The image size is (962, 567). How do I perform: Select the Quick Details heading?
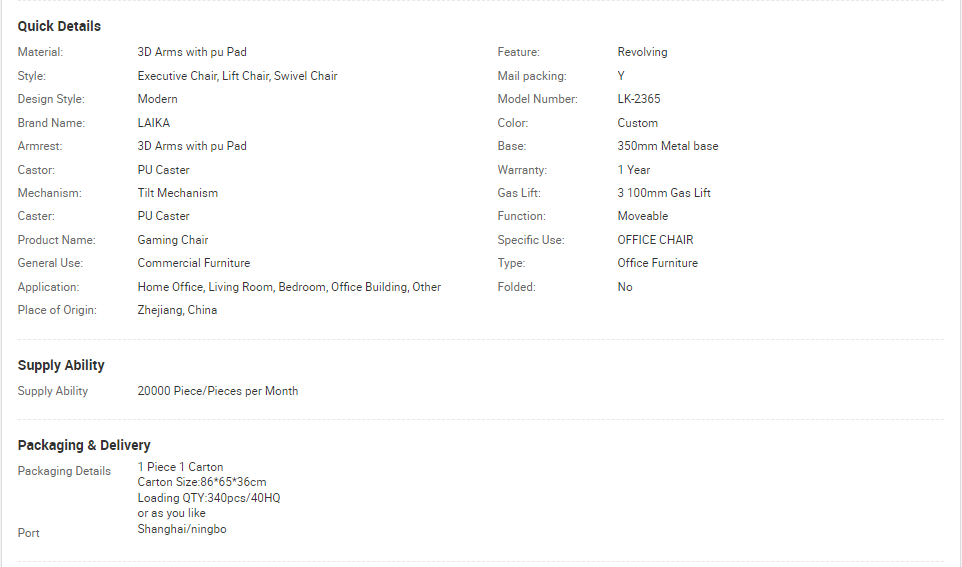pyautogui.click(x=59, y=26)
